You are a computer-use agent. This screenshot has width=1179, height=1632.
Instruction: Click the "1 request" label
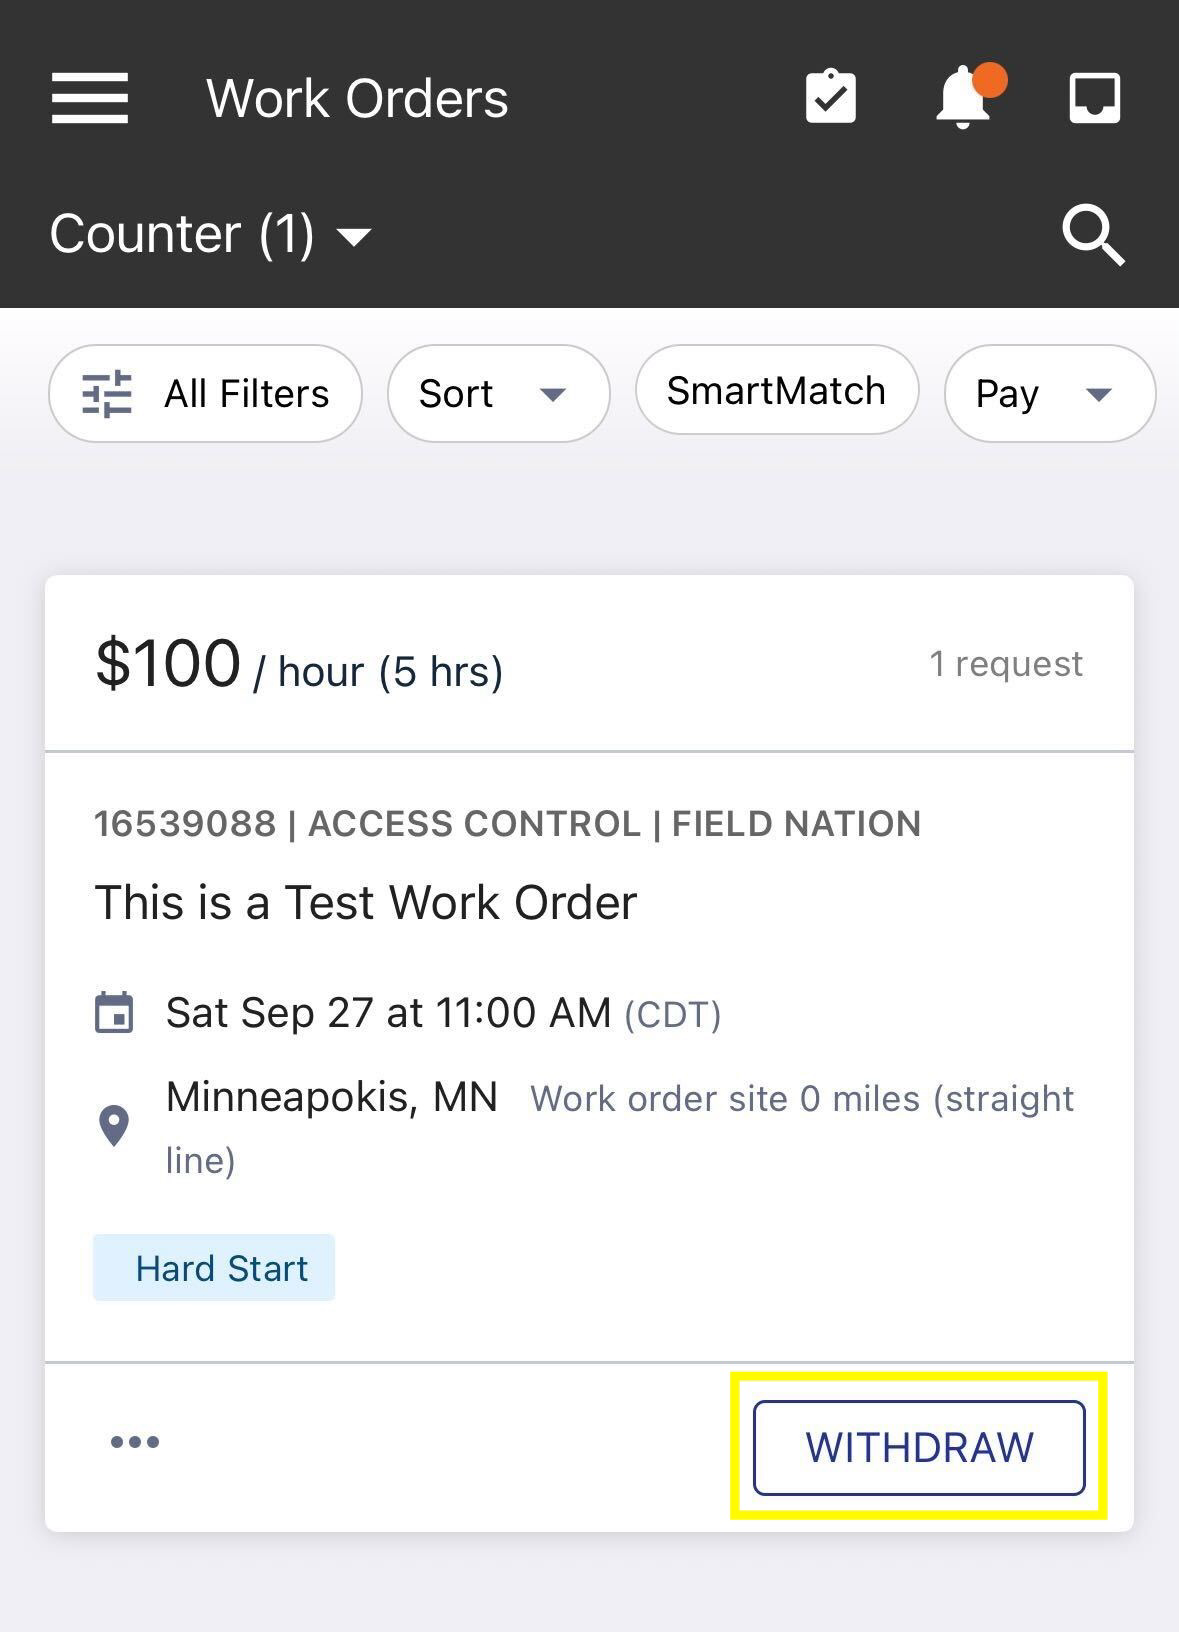[1006, 663]
